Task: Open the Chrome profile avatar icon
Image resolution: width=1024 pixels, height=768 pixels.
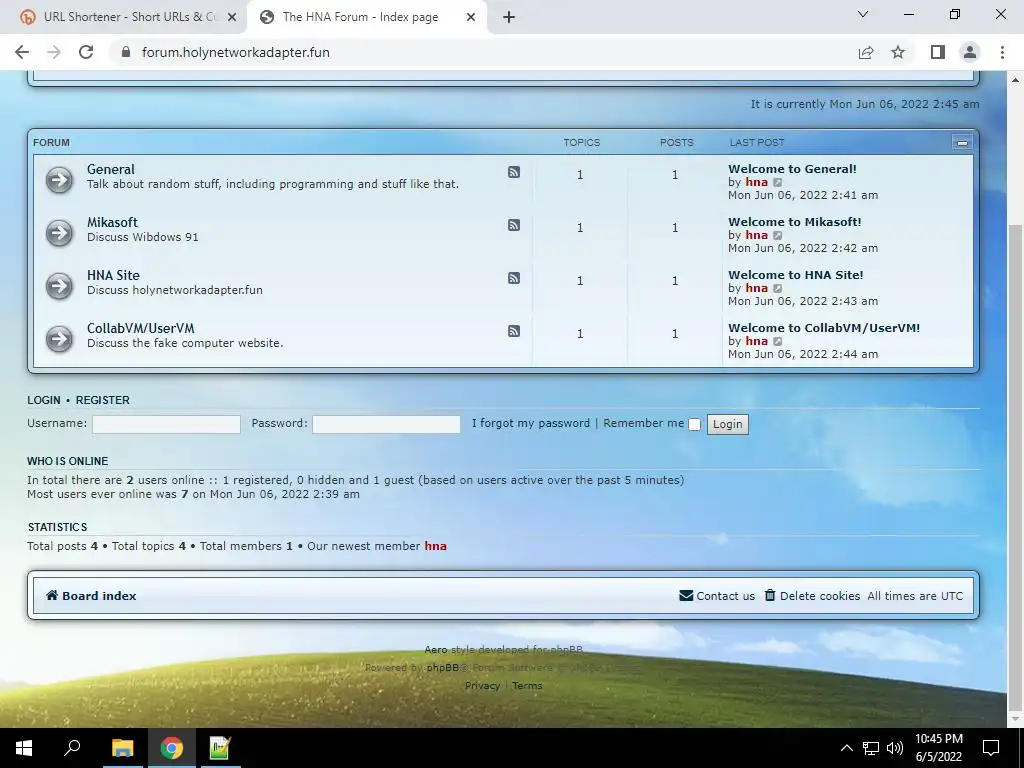Action: click(x=970, y=52)
